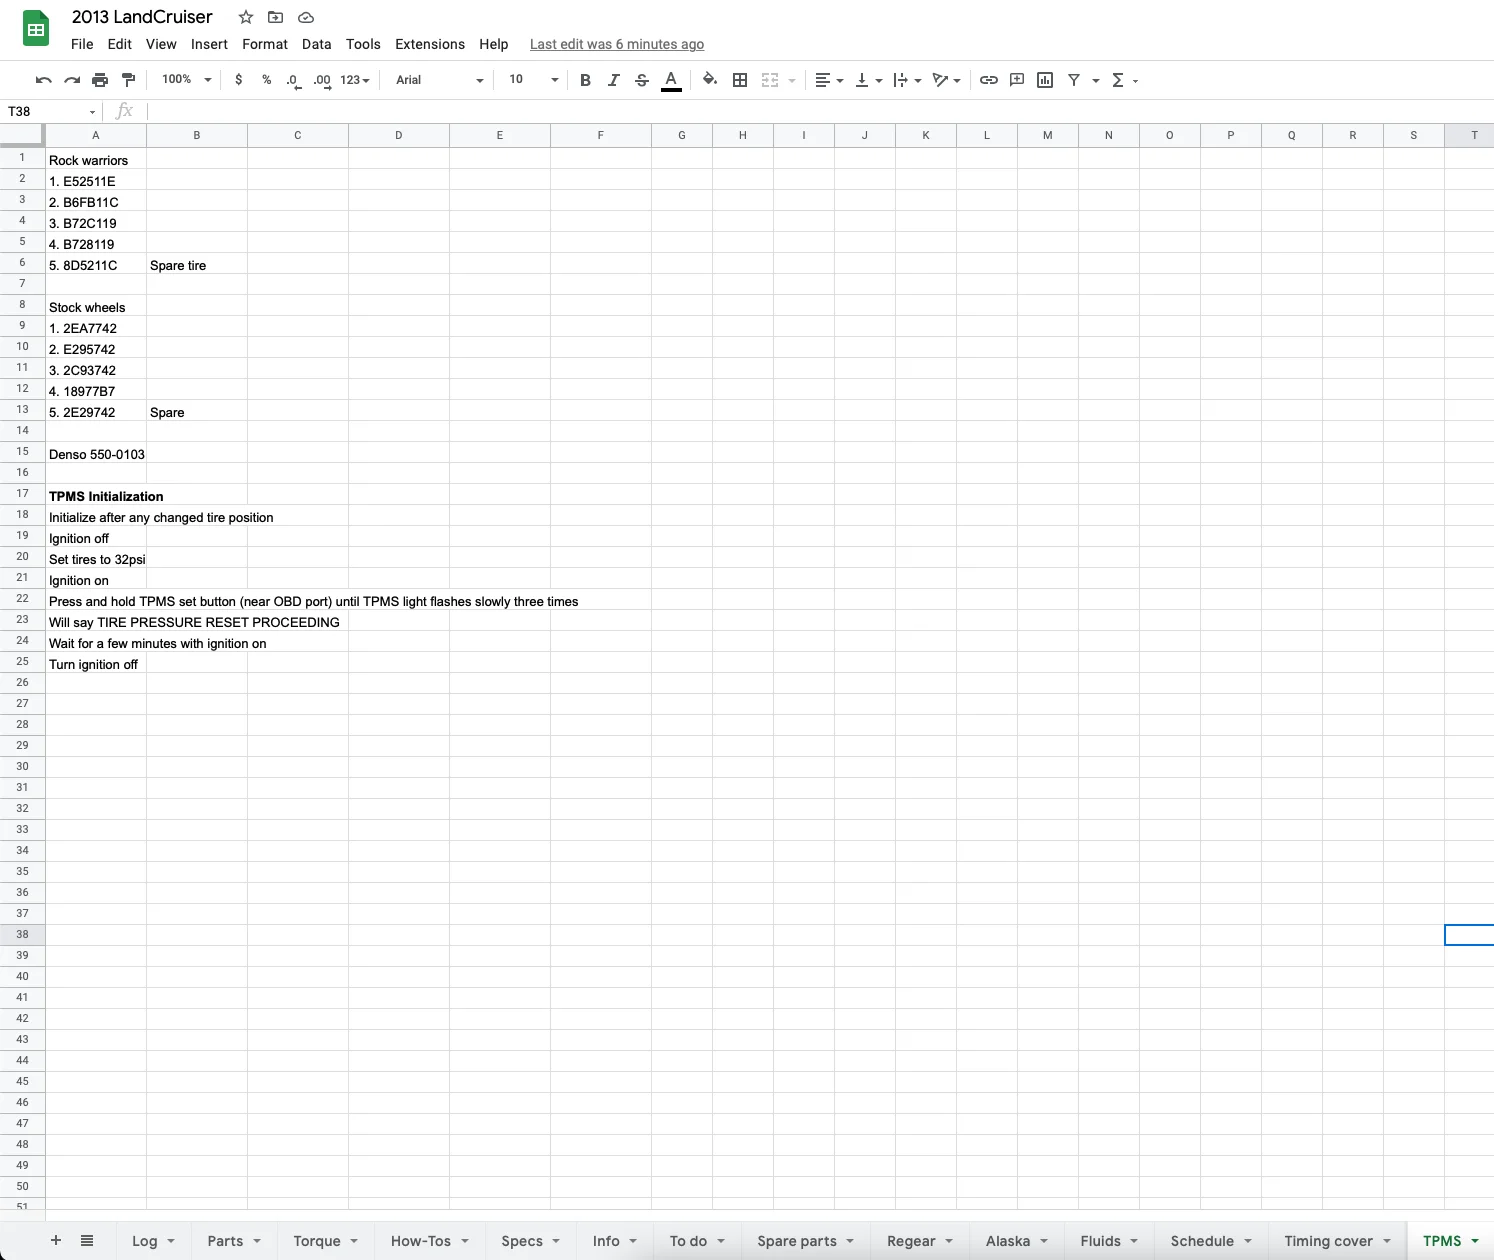1494x1260 pixels.
Task: Open the zoom level dropdown
Action: pyautogui.click(x=187, y=80)
